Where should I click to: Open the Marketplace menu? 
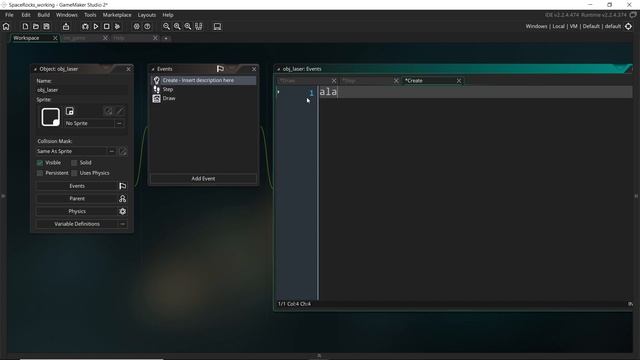pos(117,15)
